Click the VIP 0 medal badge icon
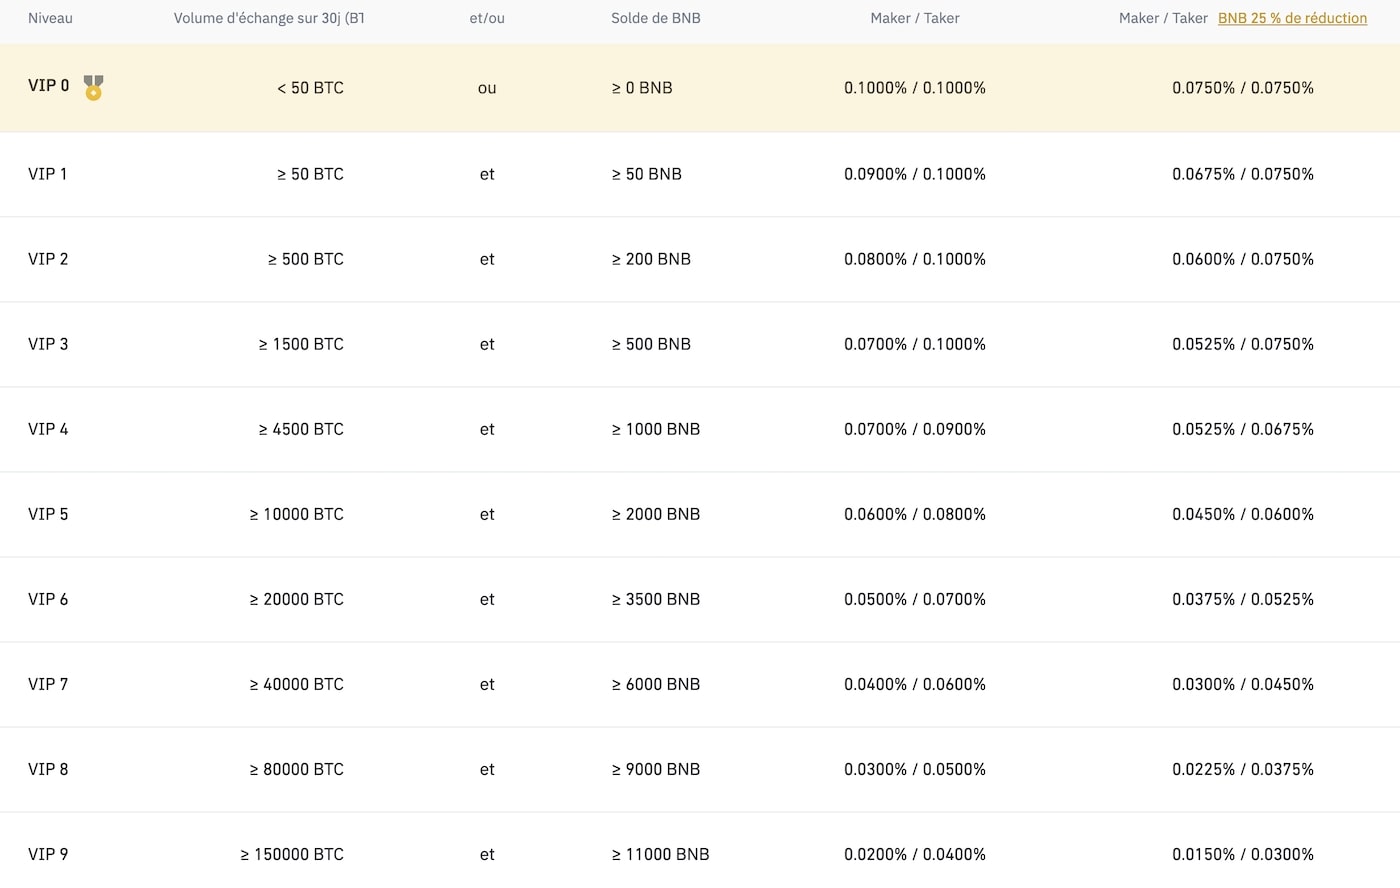1400x888 pixels. pos(93,87)
